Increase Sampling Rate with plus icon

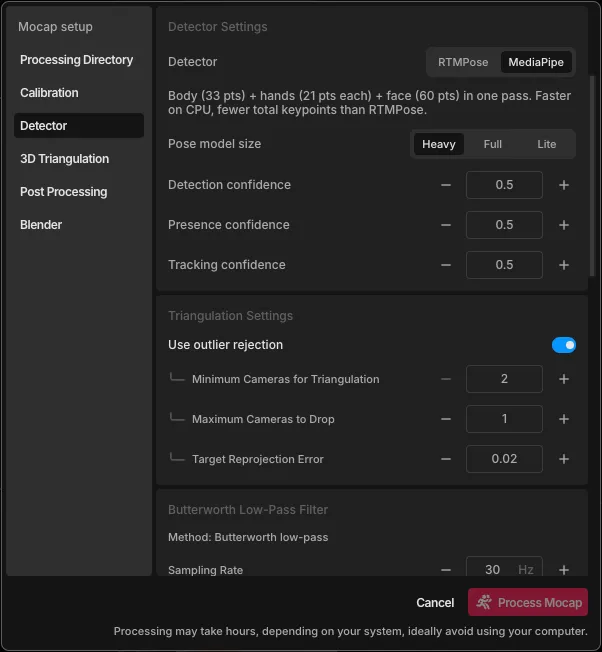(564, 570)
